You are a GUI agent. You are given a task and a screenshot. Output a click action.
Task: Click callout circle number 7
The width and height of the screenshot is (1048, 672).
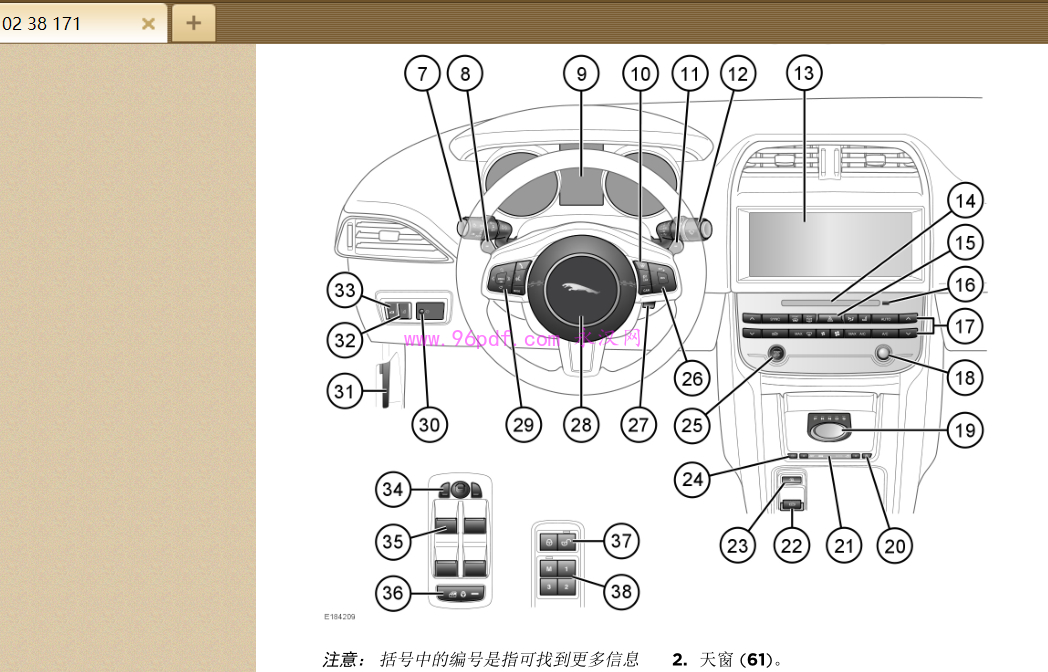(423, 72)
